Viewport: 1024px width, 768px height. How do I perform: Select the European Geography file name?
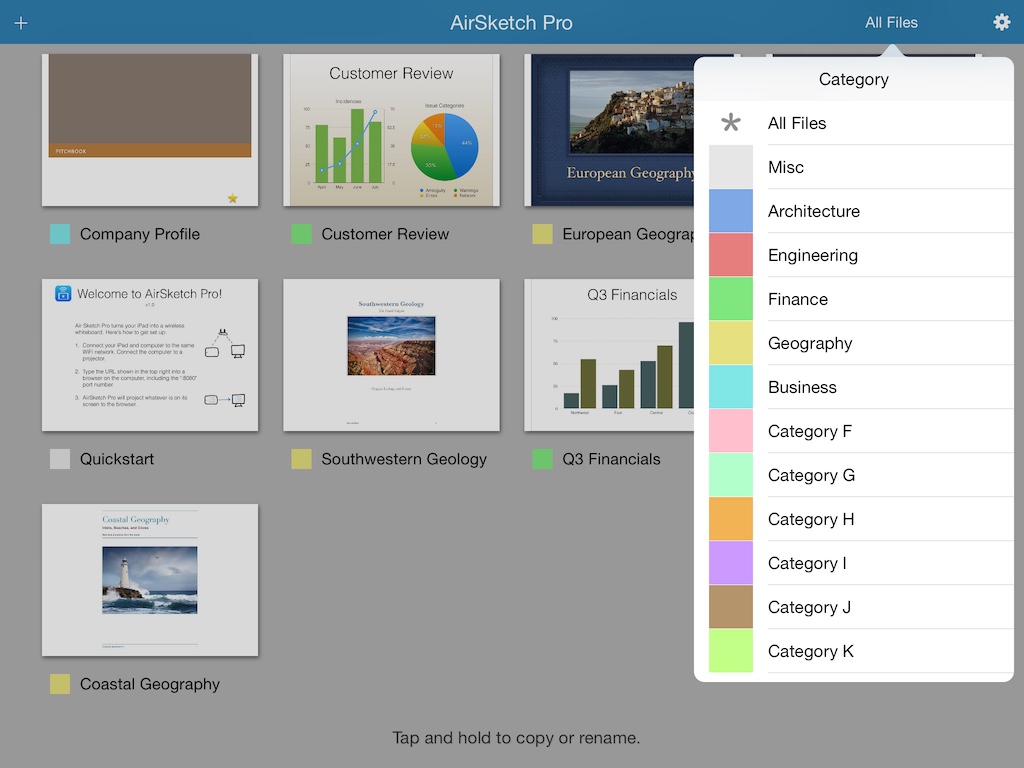(628, 234)
